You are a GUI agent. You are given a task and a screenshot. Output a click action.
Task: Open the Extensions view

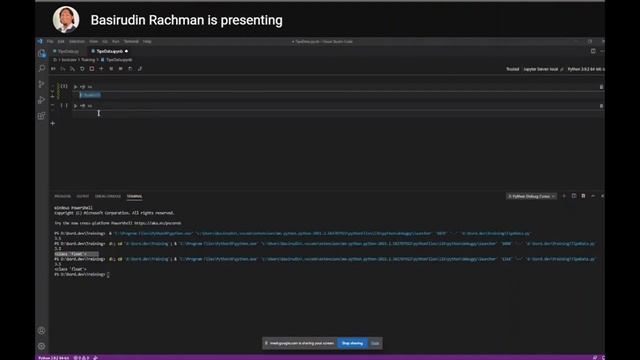click(42, 116)
